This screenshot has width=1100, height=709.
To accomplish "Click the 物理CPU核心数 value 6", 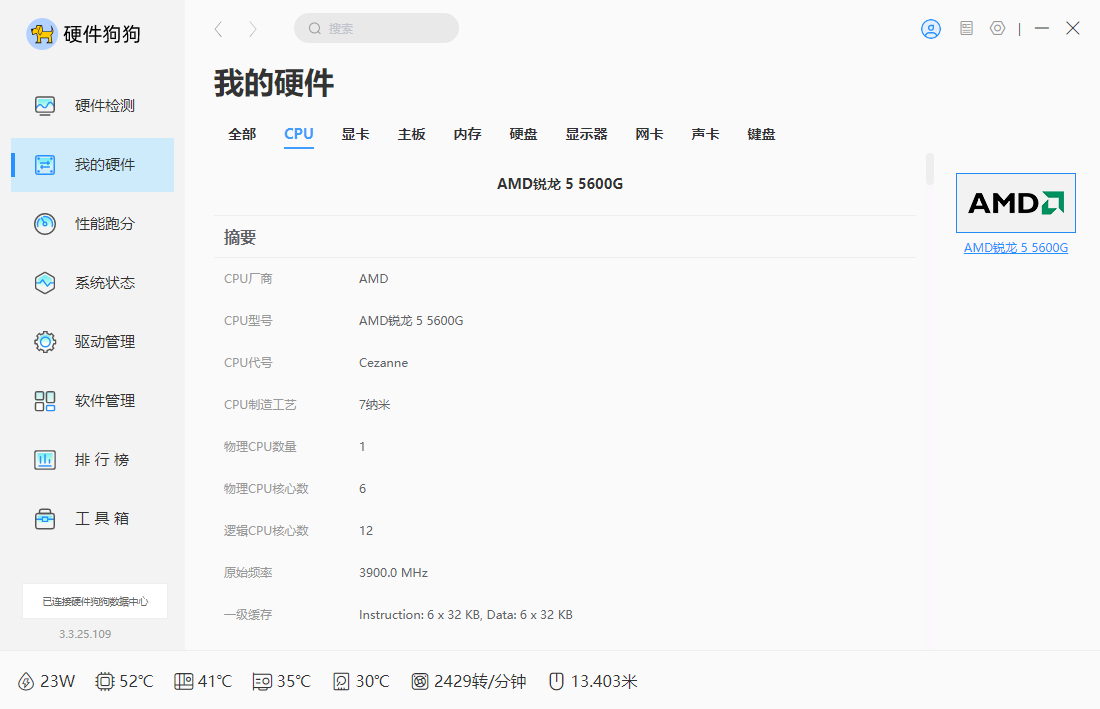I will [363, 488].
